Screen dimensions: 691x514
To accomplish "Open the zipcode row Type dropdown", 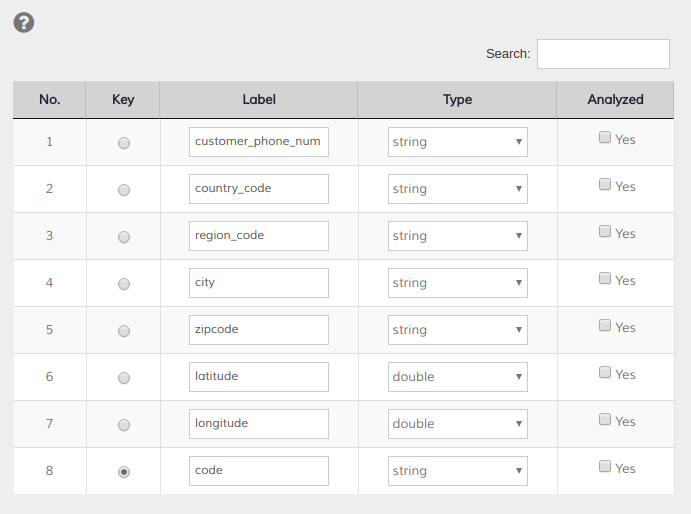I will pyautogui.click(x=457, y=330).
